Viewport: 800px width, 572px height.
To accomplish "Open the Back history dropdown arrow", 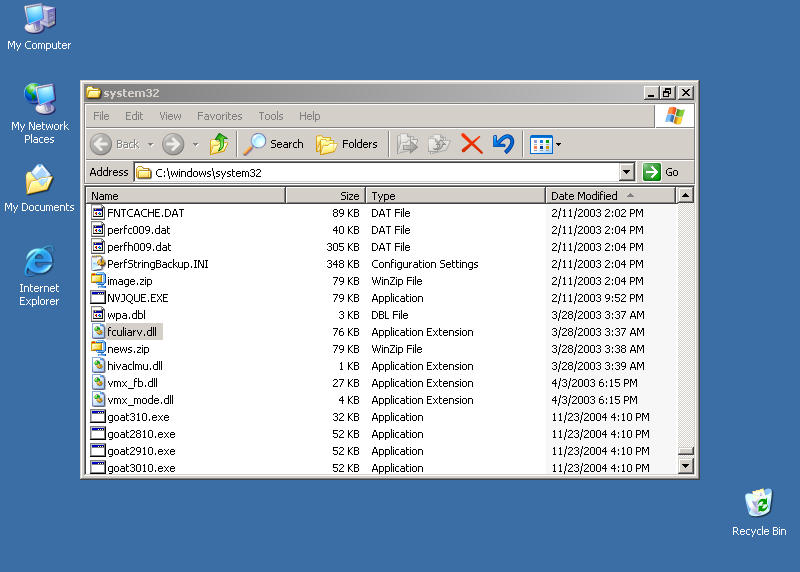I will pyautogui.click(x=151, y=145).
